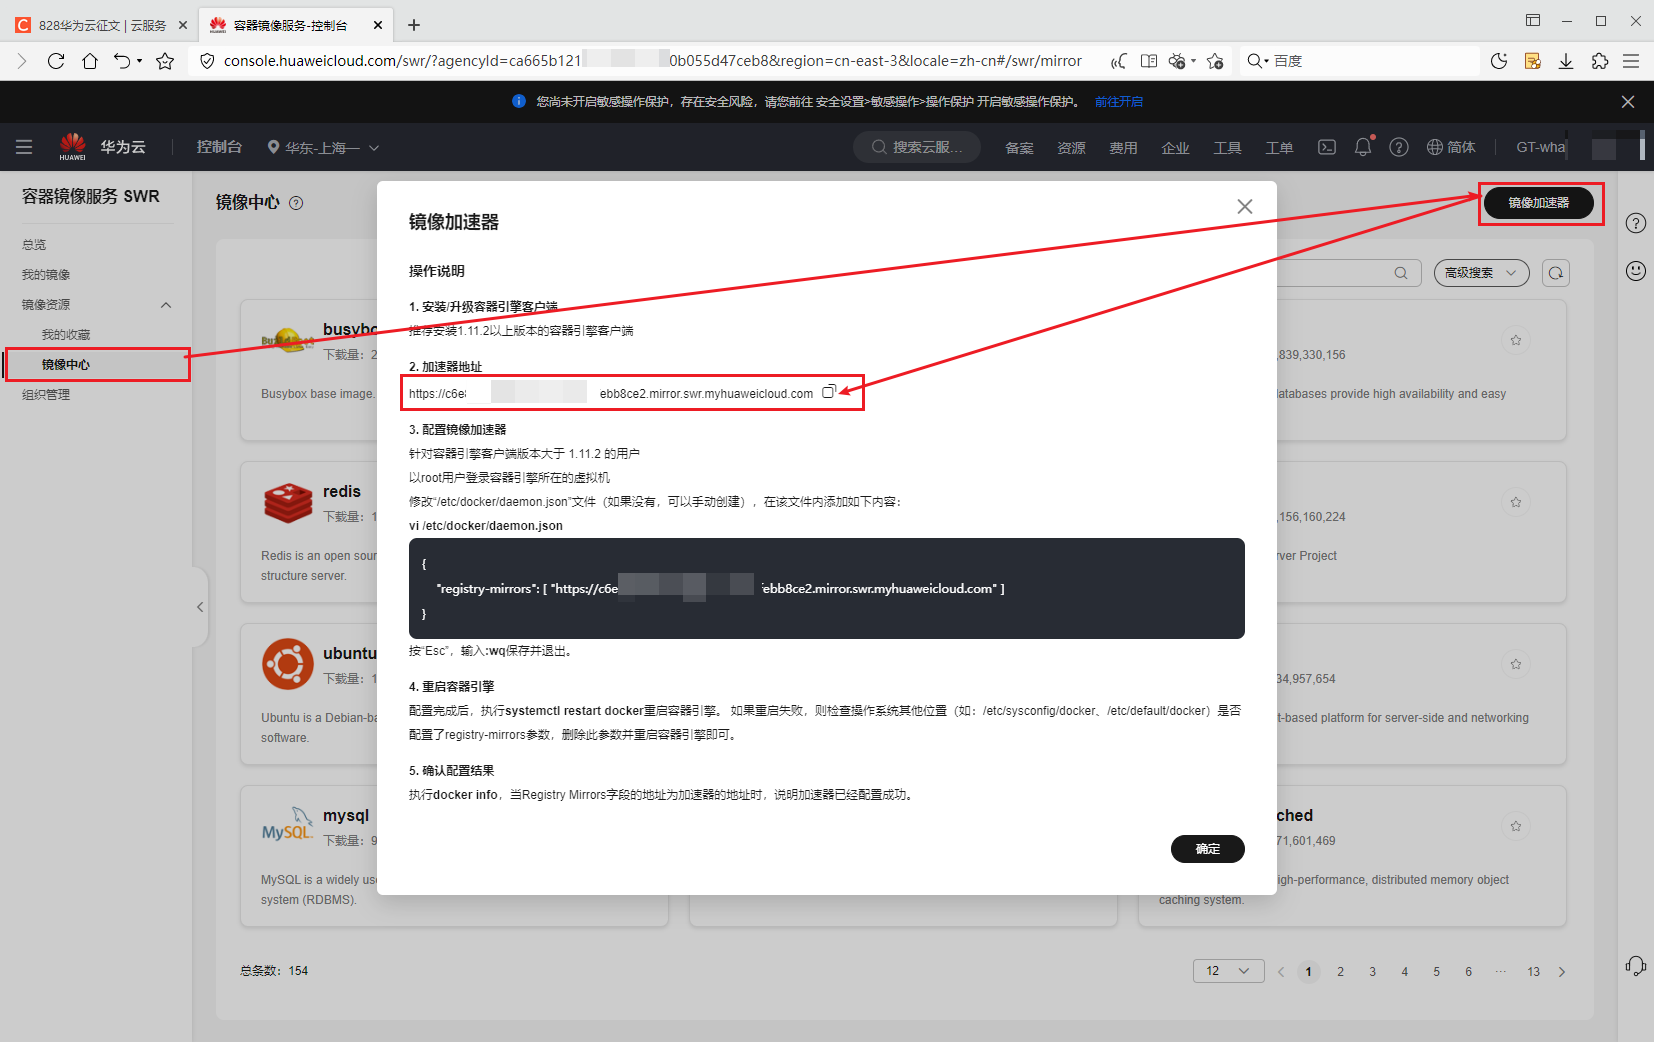Click the 搜索云服务 search box
This screenshot has width=1654, height=1042.
pos(917,147)
